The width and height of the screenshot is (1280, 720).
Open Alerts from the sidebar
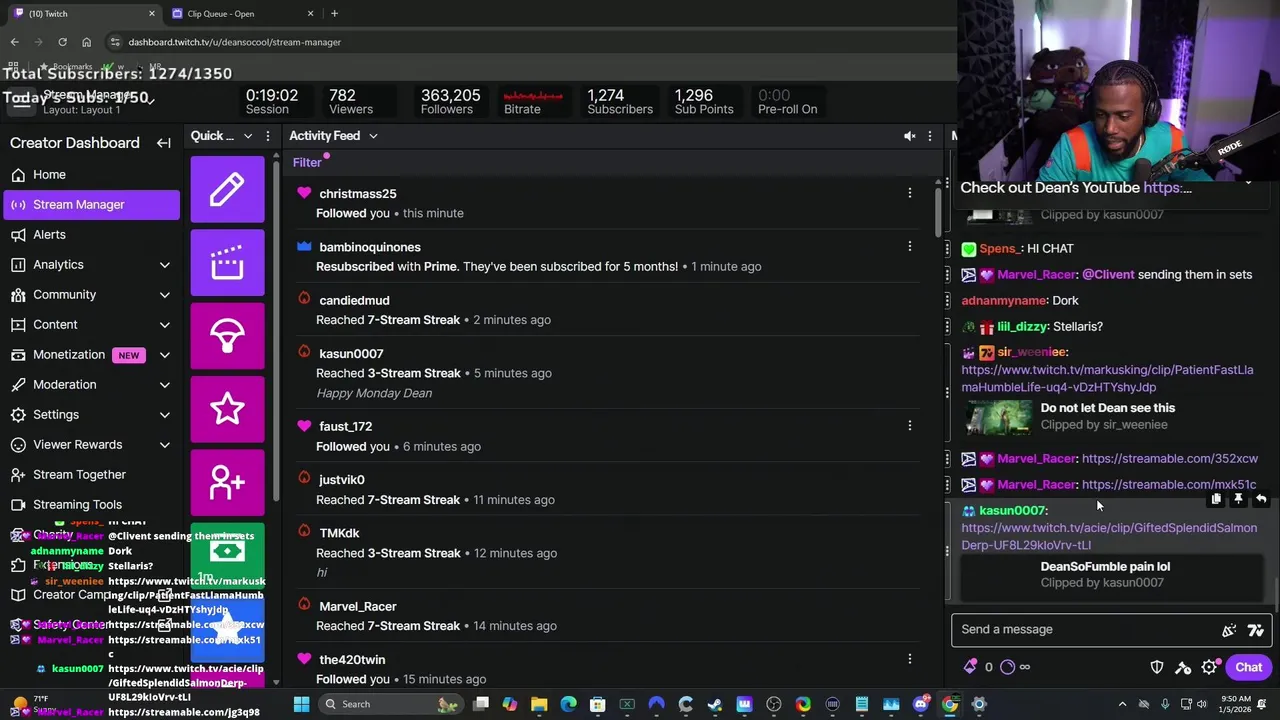click(x=91, y=234)
